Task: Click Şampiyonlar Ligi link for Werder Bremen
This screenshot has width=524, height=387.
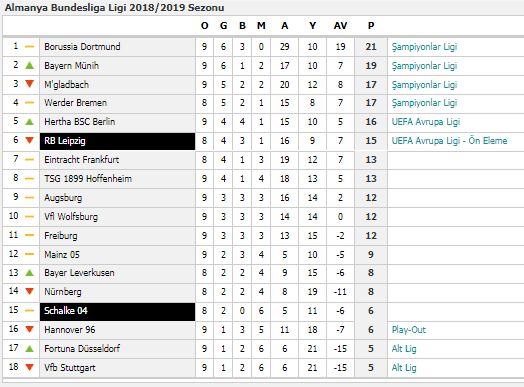Action: (x=424, y=103)
